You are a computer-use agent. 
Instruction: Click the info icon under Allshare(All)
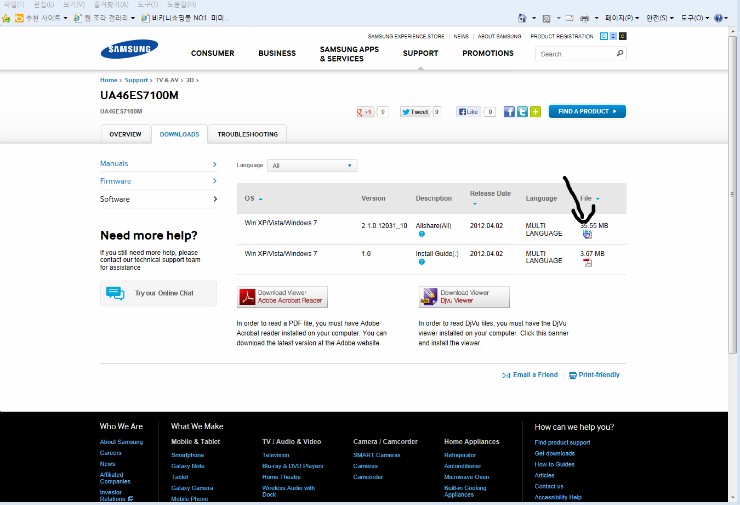point(421,234)
